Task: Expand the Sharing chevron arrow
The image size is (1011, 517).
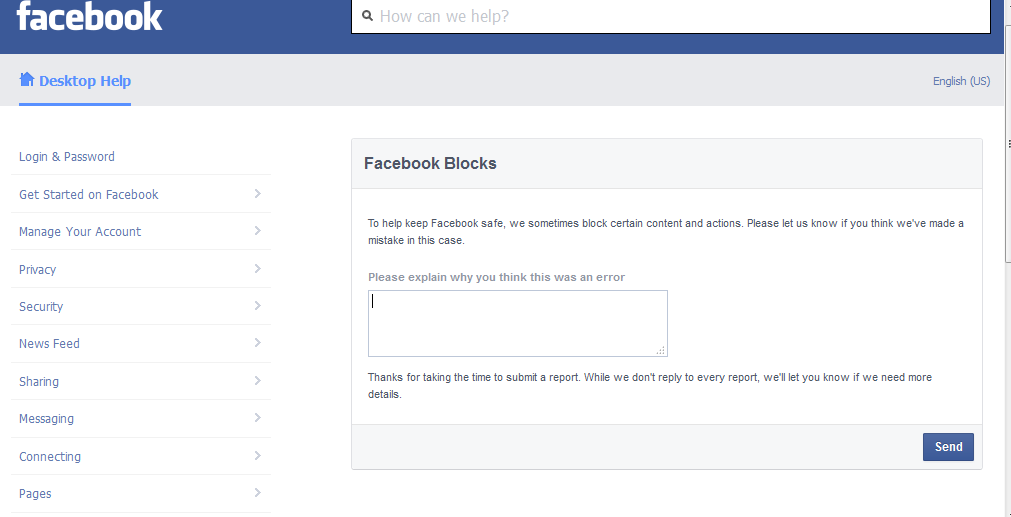Action: coord(257,380)
